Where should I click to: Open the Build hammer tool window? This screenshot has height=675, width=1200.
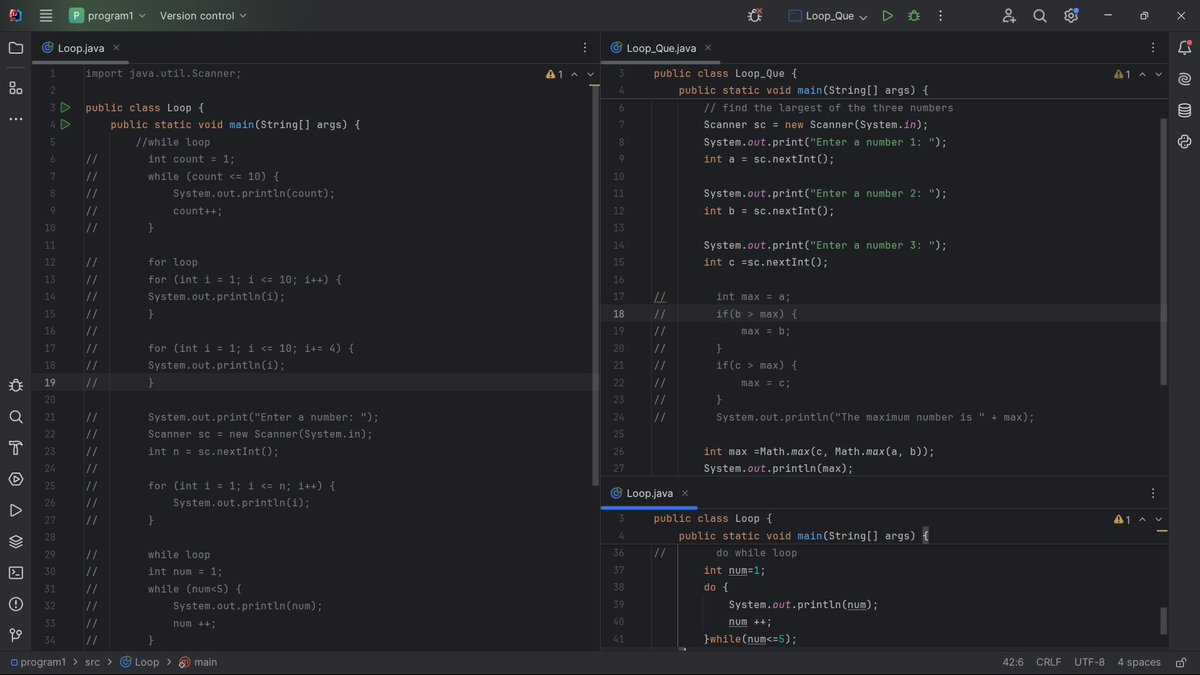pos(15,448)
